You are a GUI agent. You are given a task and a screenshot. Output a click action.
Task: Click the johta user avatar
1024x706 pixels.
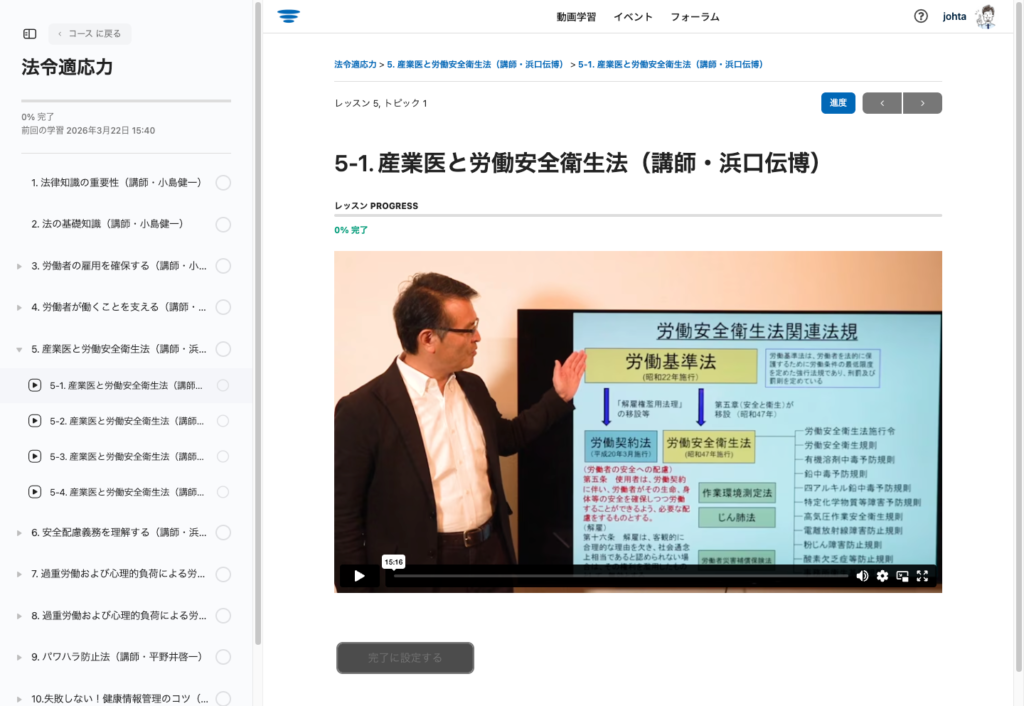(x=985, y=16)
